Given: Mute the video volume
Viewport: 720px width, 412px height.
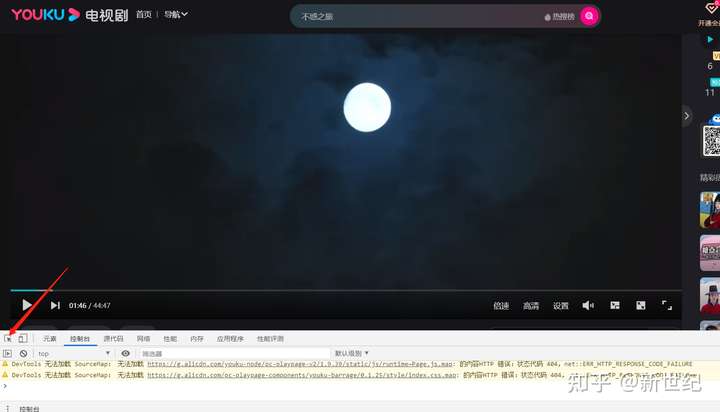Looking at the screenshot, I should 588,305.
